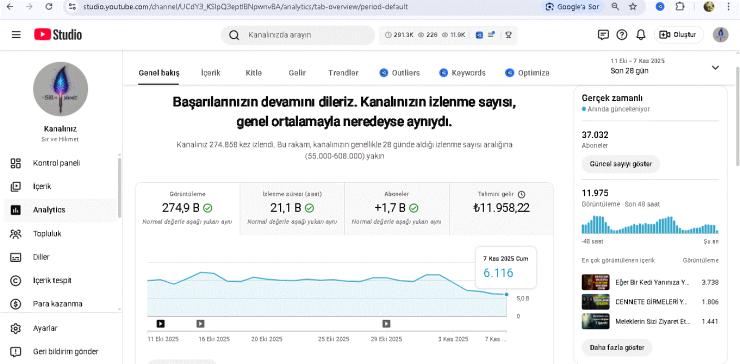Image resolution: width=740 pixels, height=364 pixels.
Task: Open Kontrol paneli in the sidebar
Action: click(60, 163)
